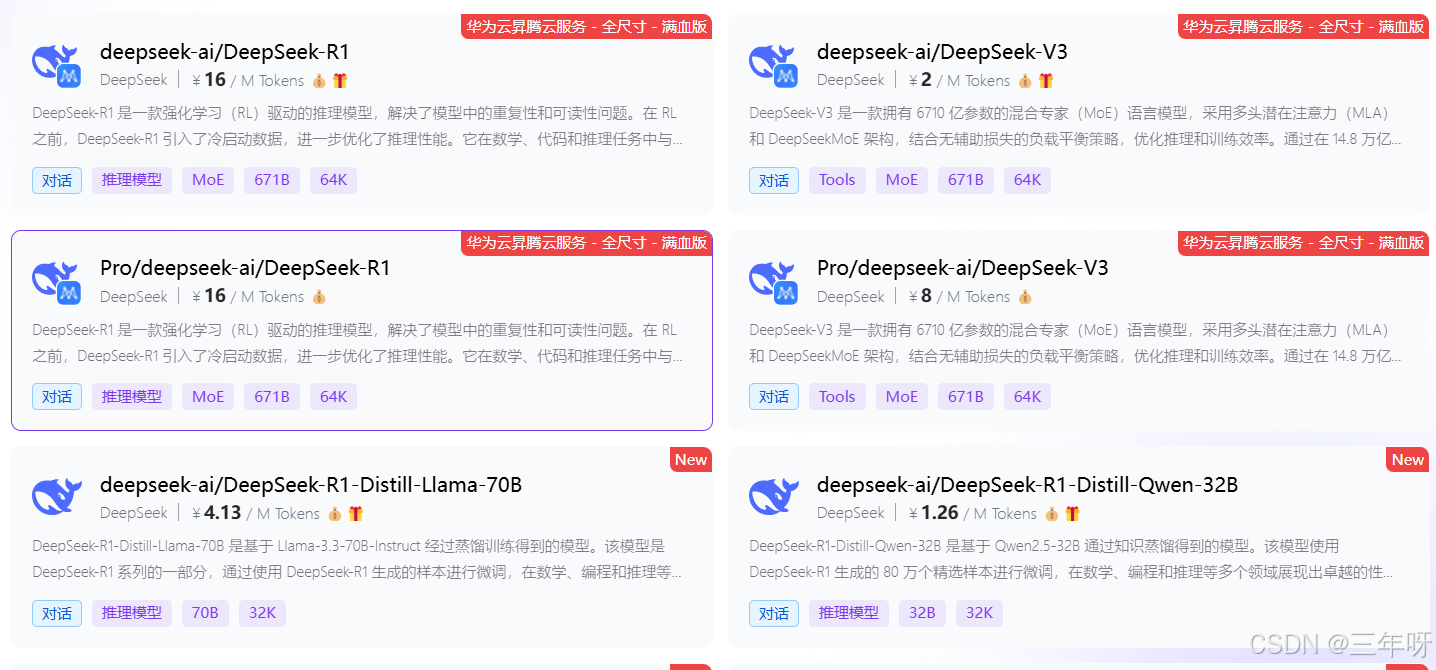Click gift icon on DeepSeek-R1-Distill-Llama-70B card
This screenshot has height=670, width=1436.
tap(356, 513)
